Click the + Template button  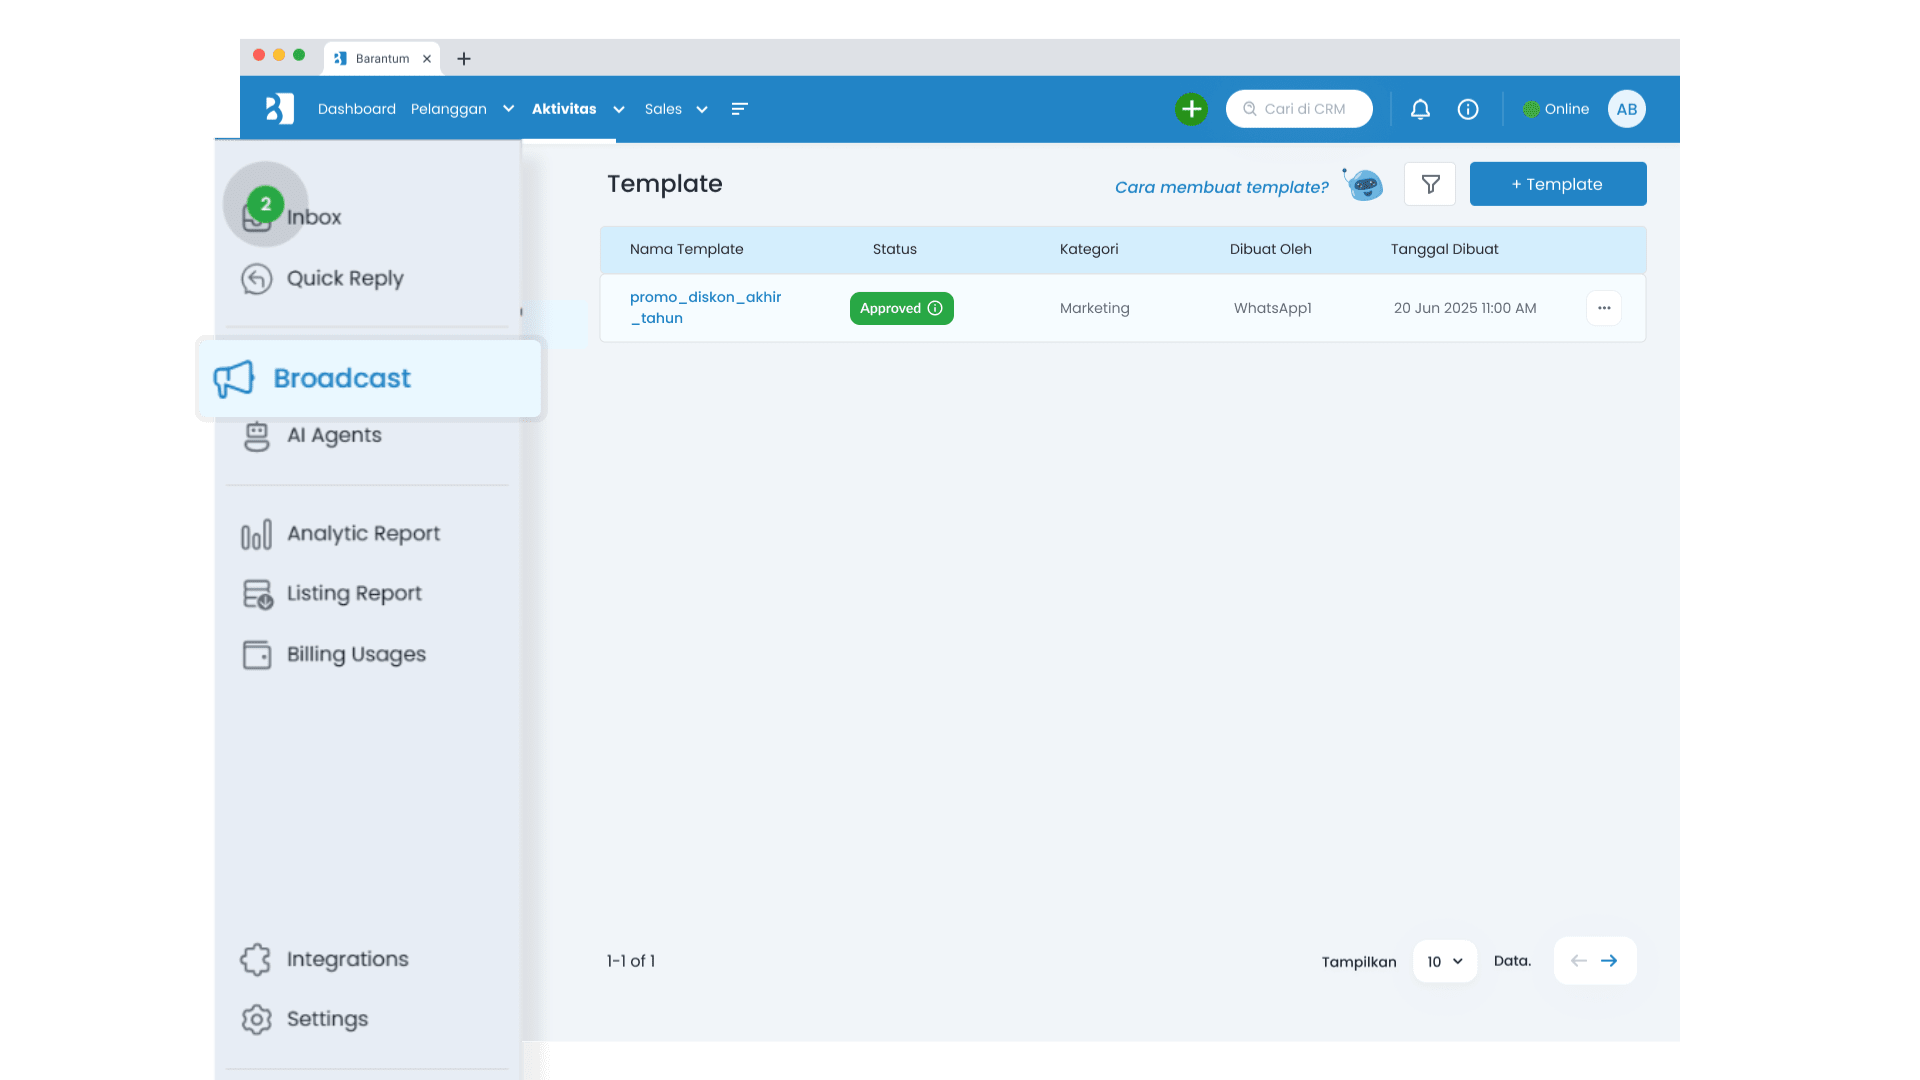pos(1557,184)
